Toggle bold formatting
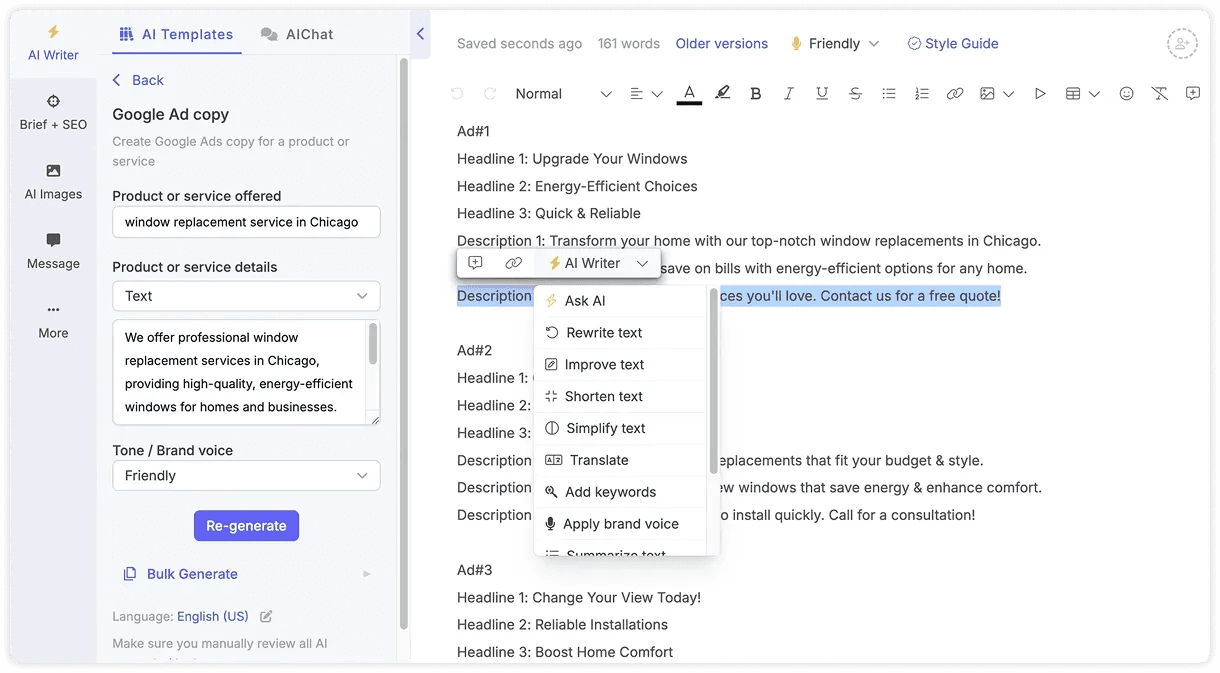The width and height of the screenshot is (1220, 673). 756,94
